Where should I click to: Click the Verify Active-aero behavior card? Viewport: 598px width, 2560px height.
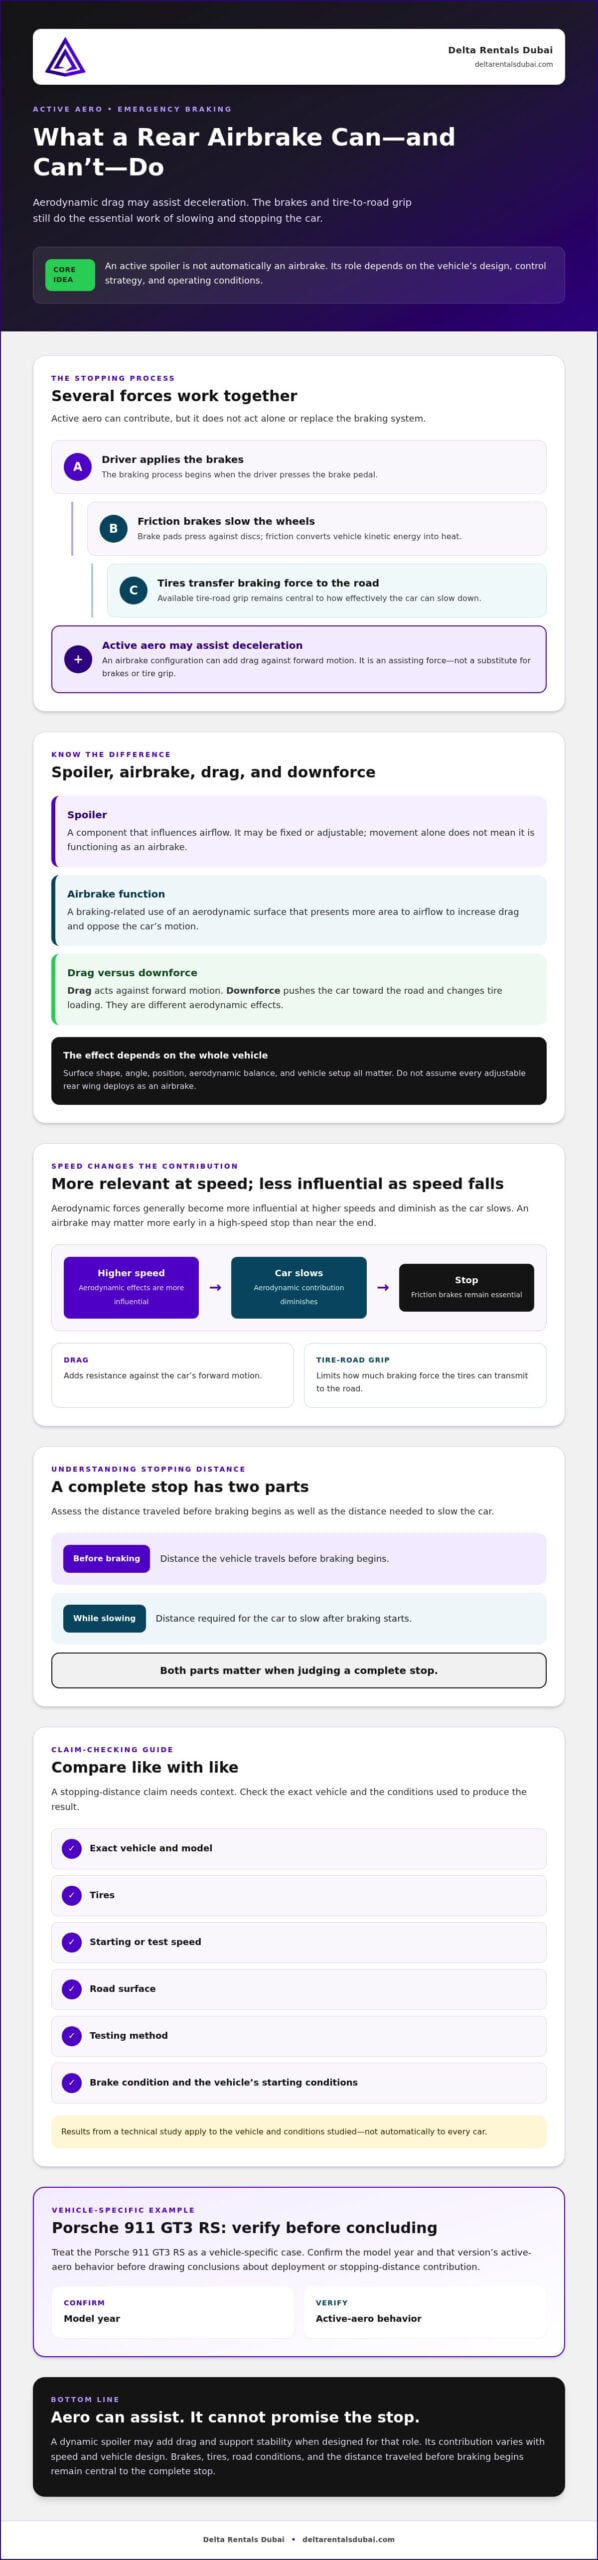pos(425,2311)
